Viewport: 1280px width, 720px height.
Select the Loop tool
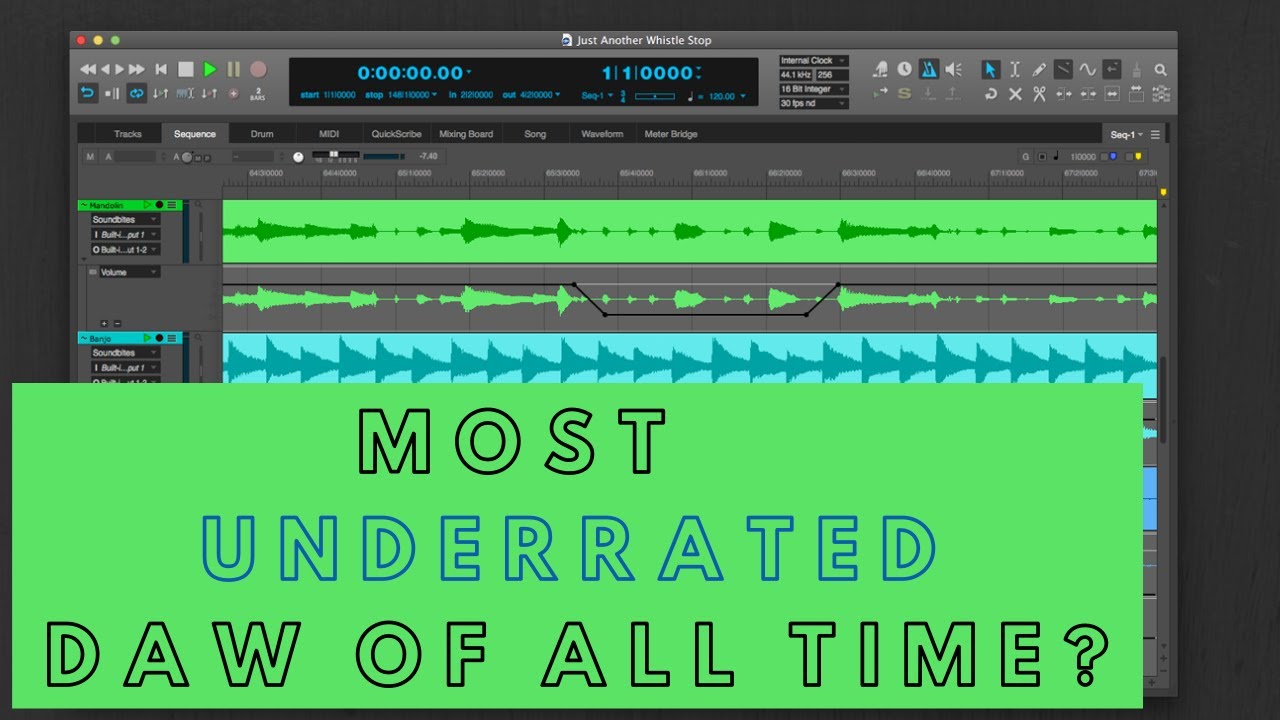991,93
